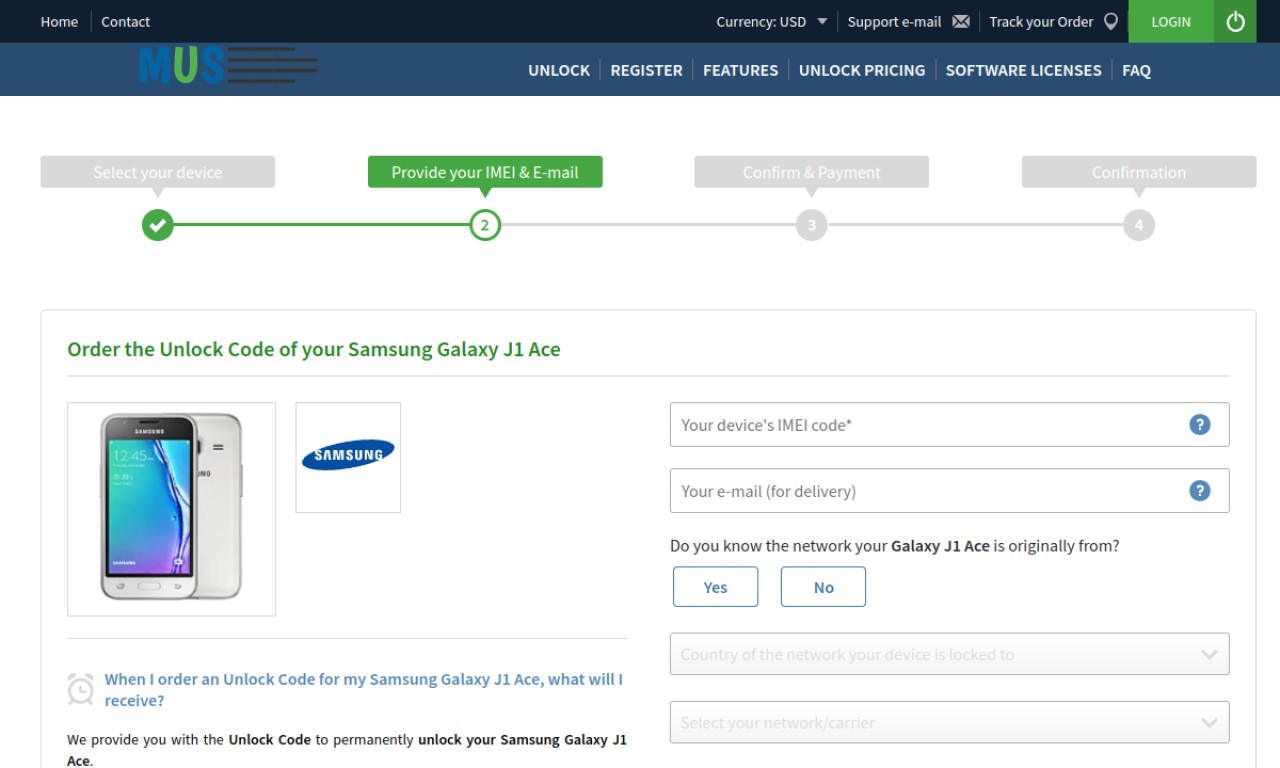The width and height of the screenshot is (1280, 768).
Task: Choose Yes for knowing the original network
Action: pyautogui.click(x=715, y=587)
